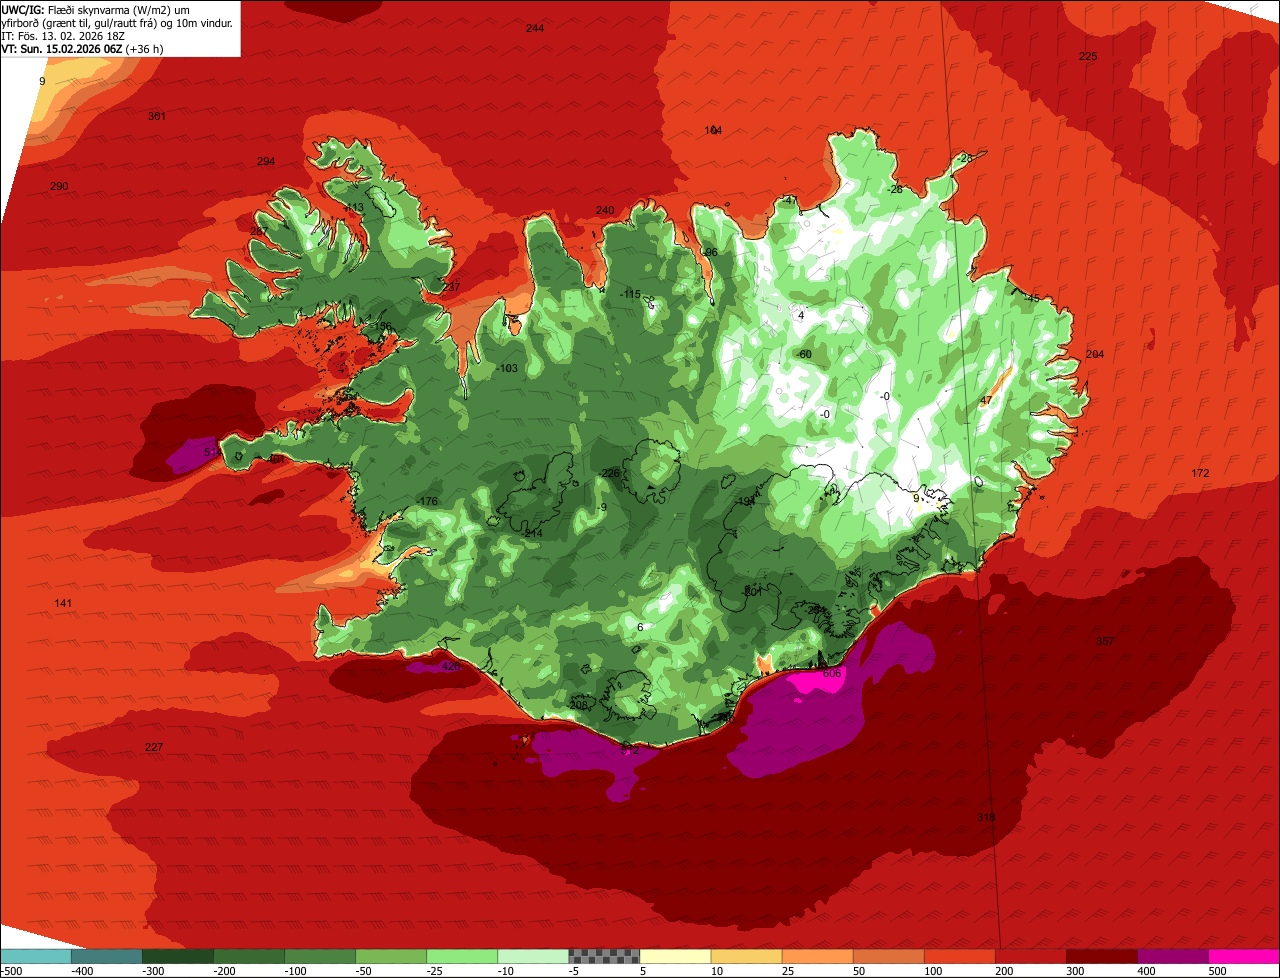Click the map value '244' at the top
This screenshot has width=1280, height=978.
click(535, 28)
